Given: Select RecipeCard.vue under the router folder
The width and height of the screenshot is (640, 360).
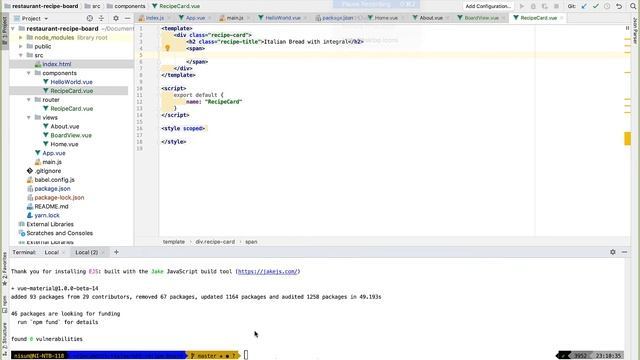Looking at the screenshot, I should pos(72,109).
